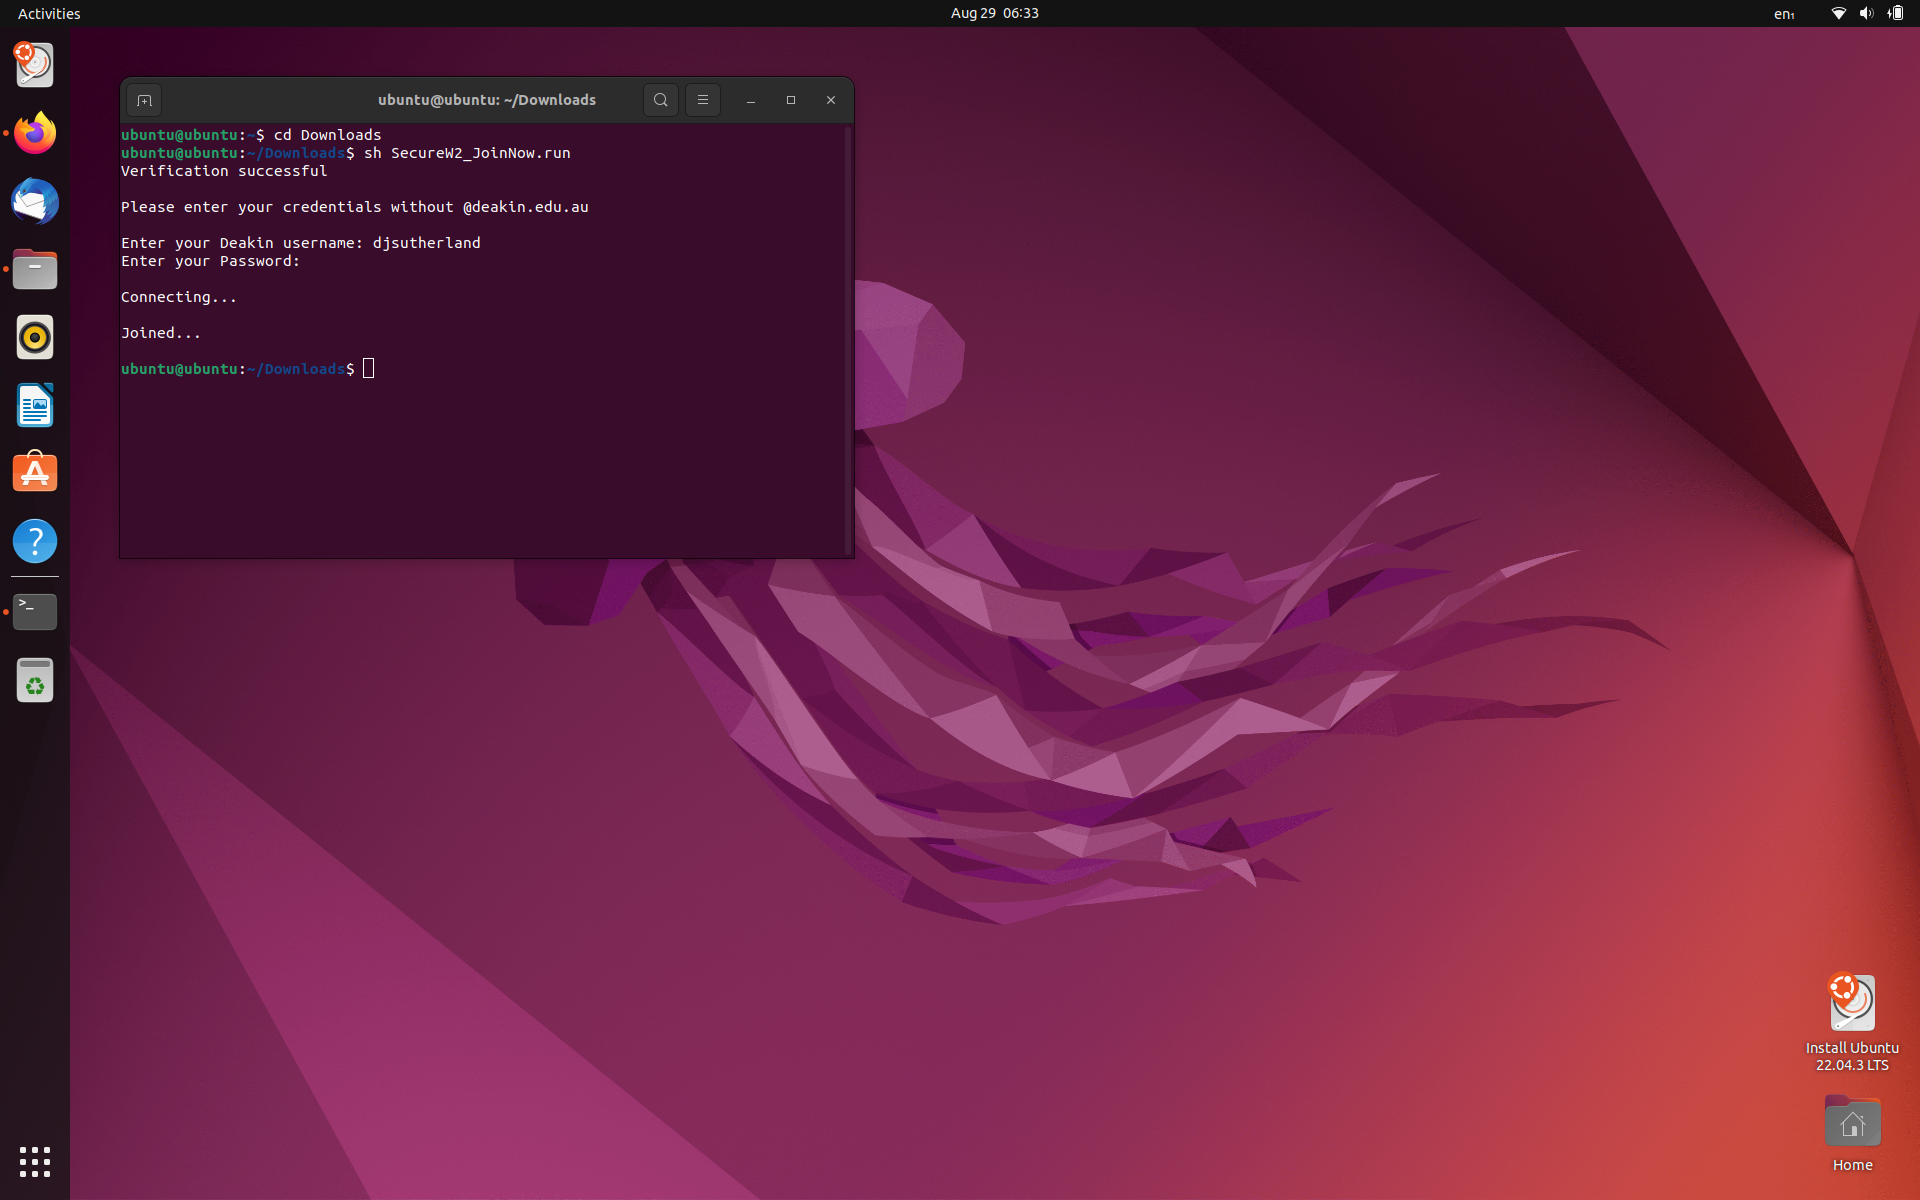Open the terminal search
Viewport: 1920px width, 1200px height.
pyautogui.click(x=660, y=100)
